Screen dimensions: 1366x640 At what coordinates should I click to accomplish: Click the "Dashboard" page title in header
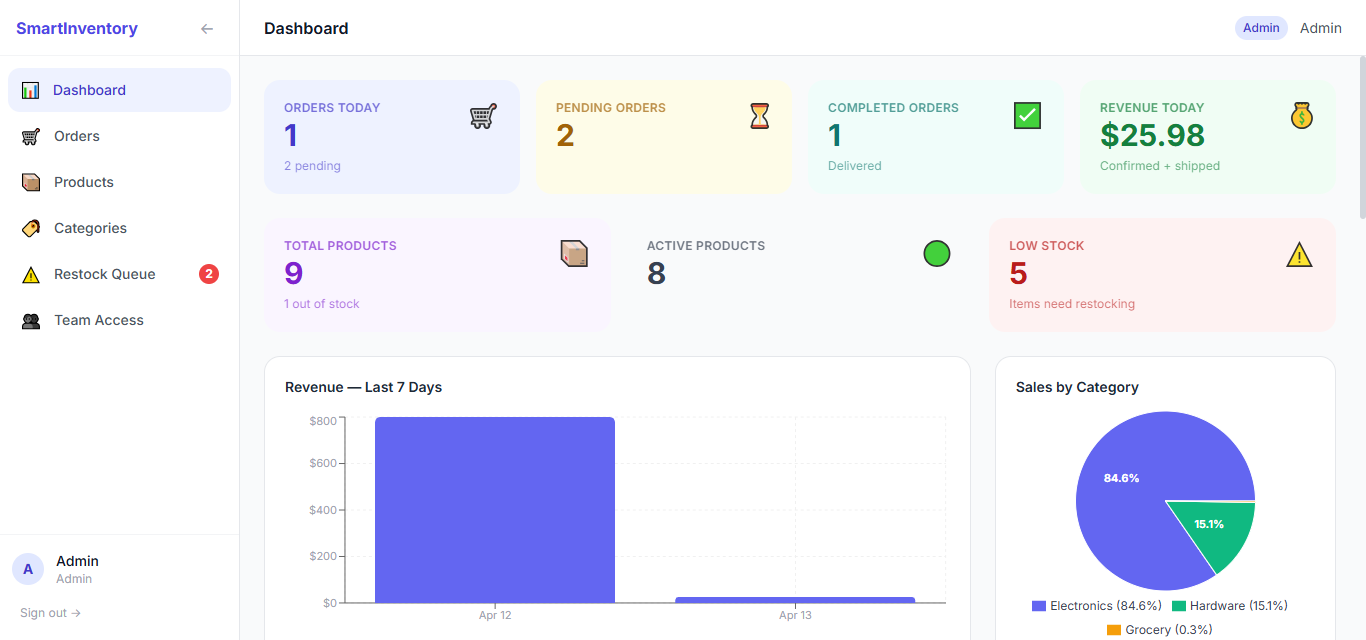(x=306, y=28)
